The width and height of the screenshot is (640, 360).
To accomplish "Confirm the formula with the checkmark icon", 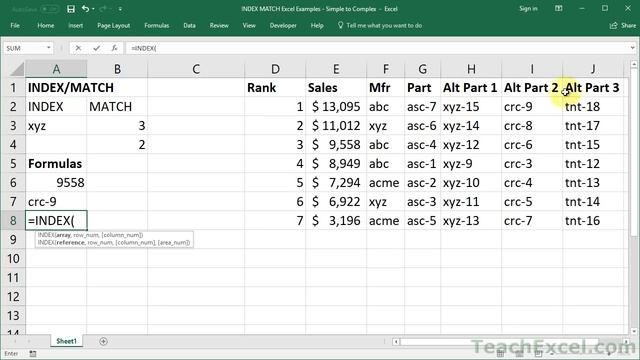I will tap(96, 48).
